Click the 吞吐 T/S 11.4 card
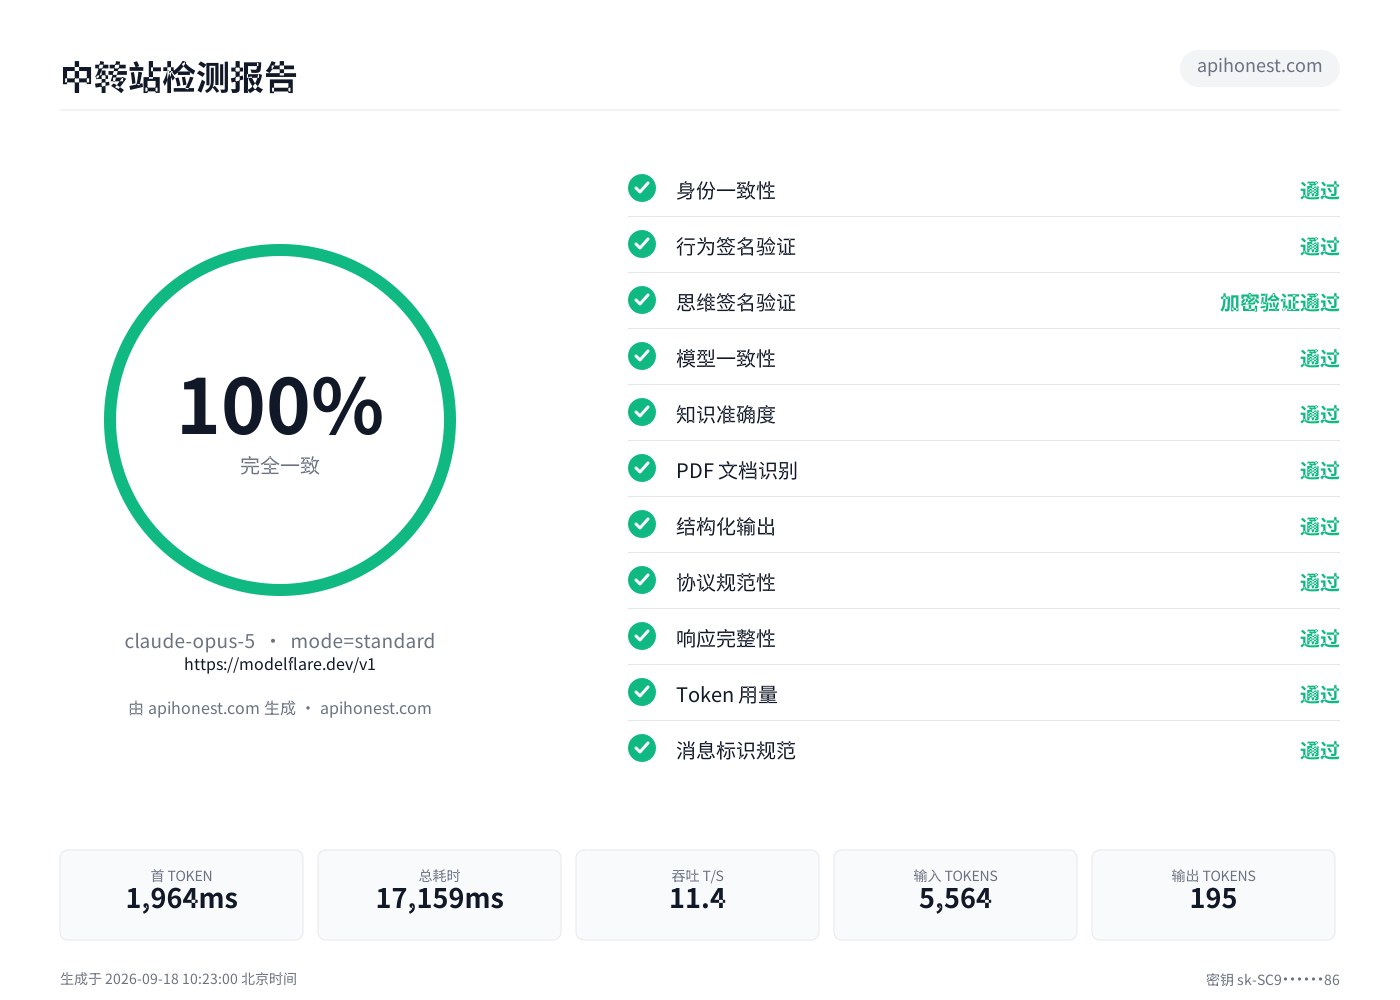 pos(697,895)
